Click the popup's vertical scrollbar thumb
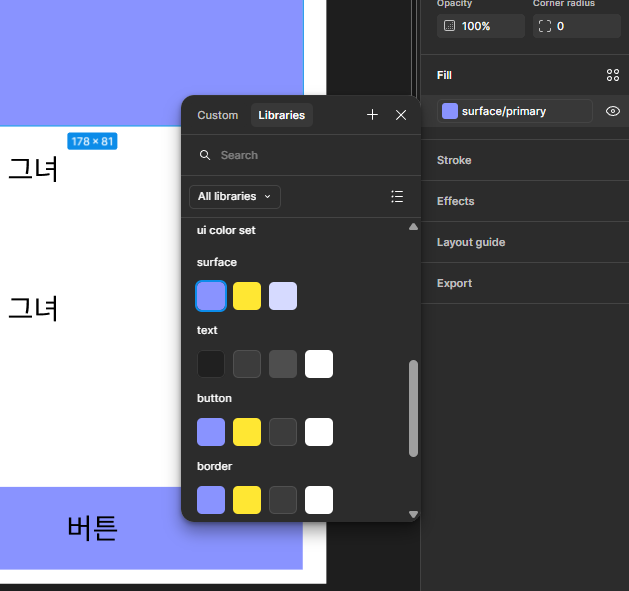Image resolution: width=629 pixels, height=591 pixels. (x=414, y=408)
